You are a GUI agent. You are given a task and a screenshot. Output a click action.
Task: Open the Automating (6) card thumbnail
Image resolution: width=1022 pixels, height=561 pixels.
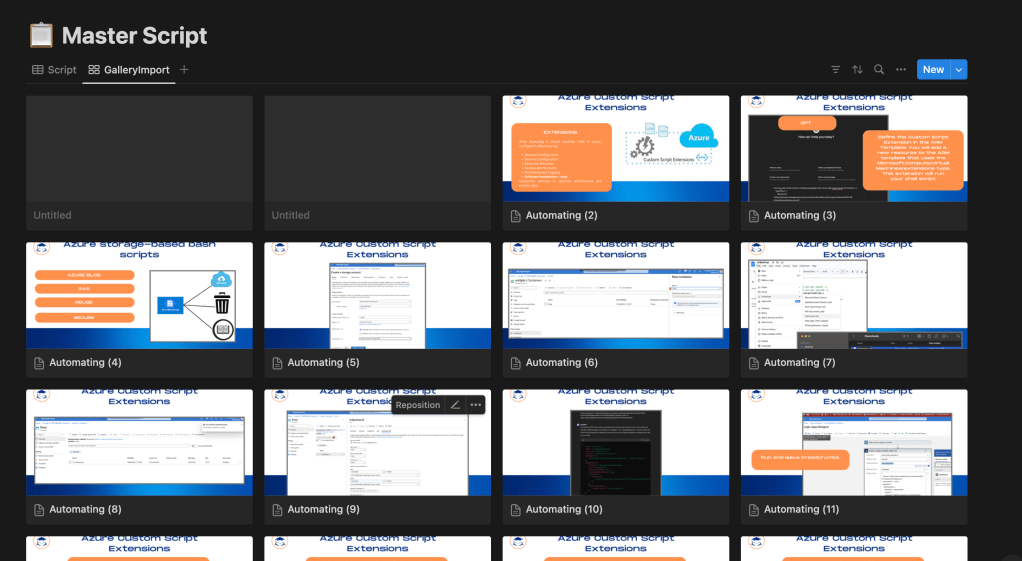(x=616, y=296)
